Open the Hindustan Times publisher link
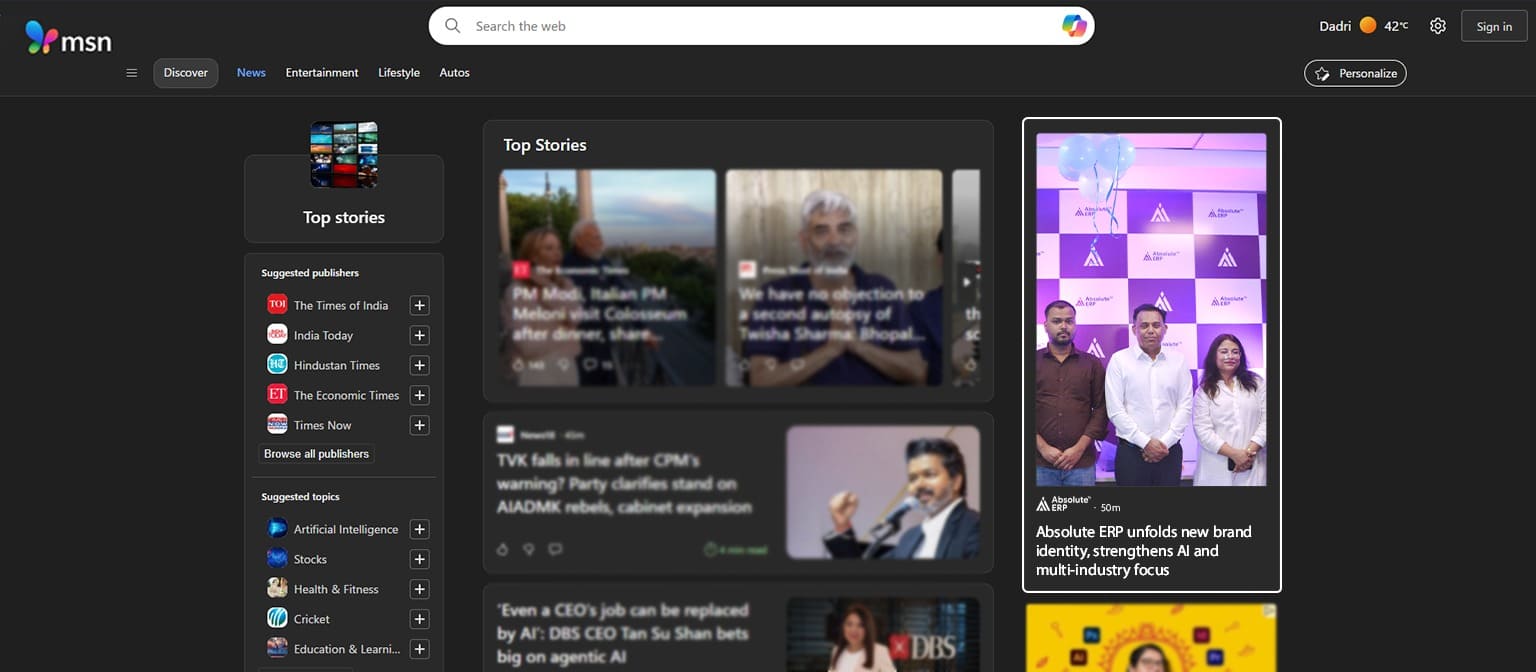 coord(337,365)
